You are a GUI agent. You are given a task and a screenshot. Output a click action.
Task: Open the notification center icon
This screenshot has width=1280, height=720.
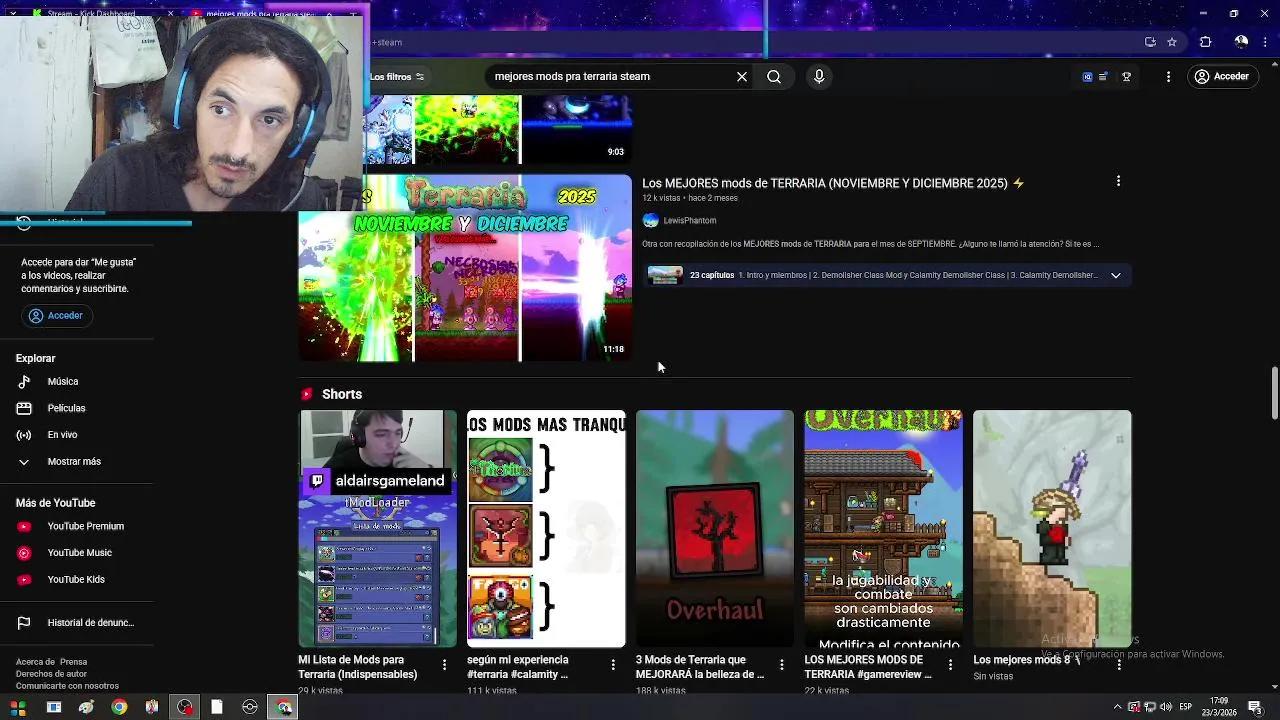(1255, 707)
